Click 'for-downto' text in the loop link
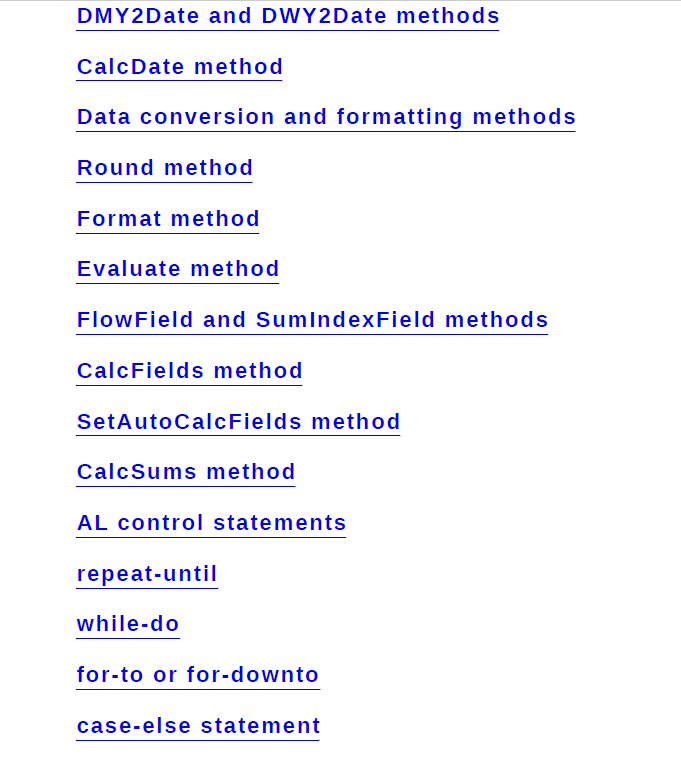681x760 pixels. 253,675
